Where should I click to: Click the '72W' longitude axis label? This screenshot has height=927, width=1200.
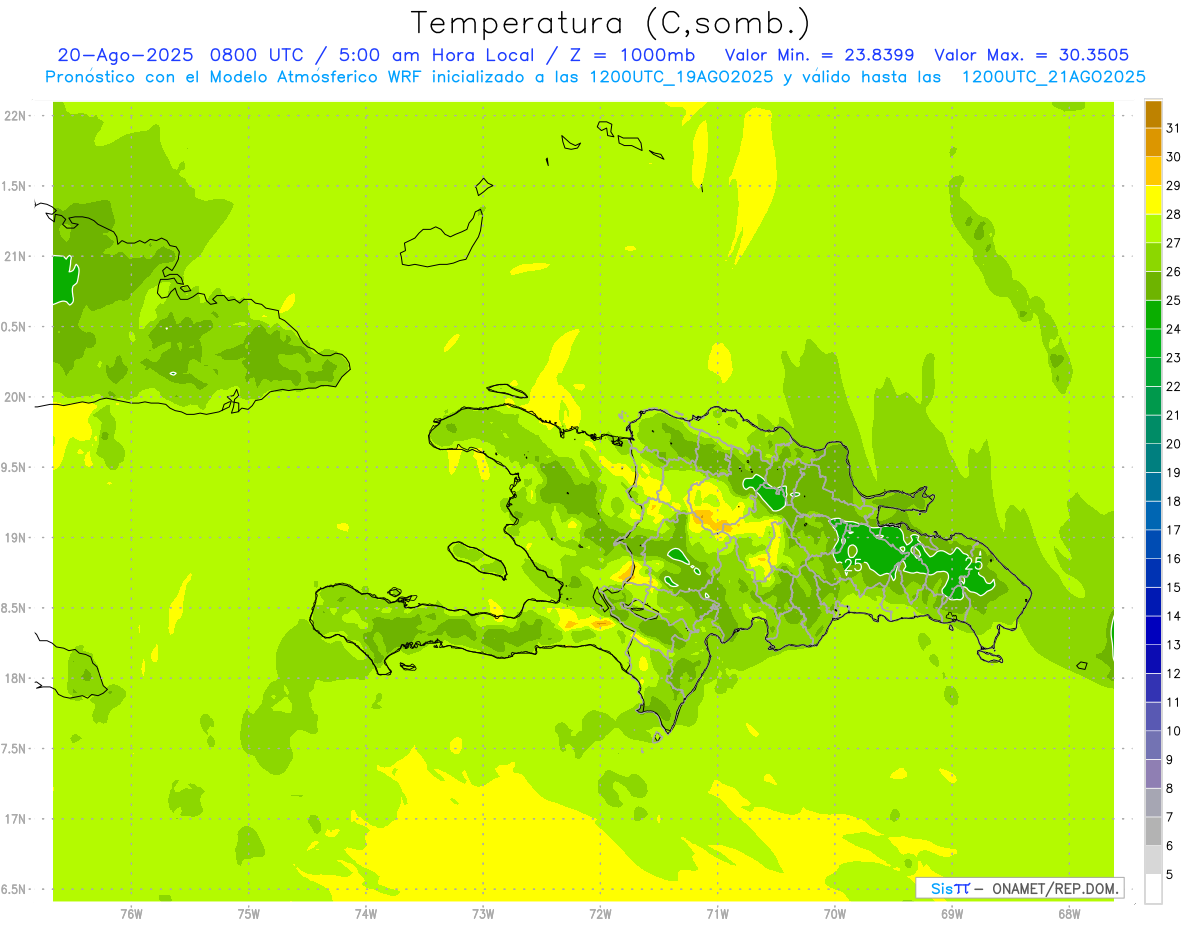(600, 914)
